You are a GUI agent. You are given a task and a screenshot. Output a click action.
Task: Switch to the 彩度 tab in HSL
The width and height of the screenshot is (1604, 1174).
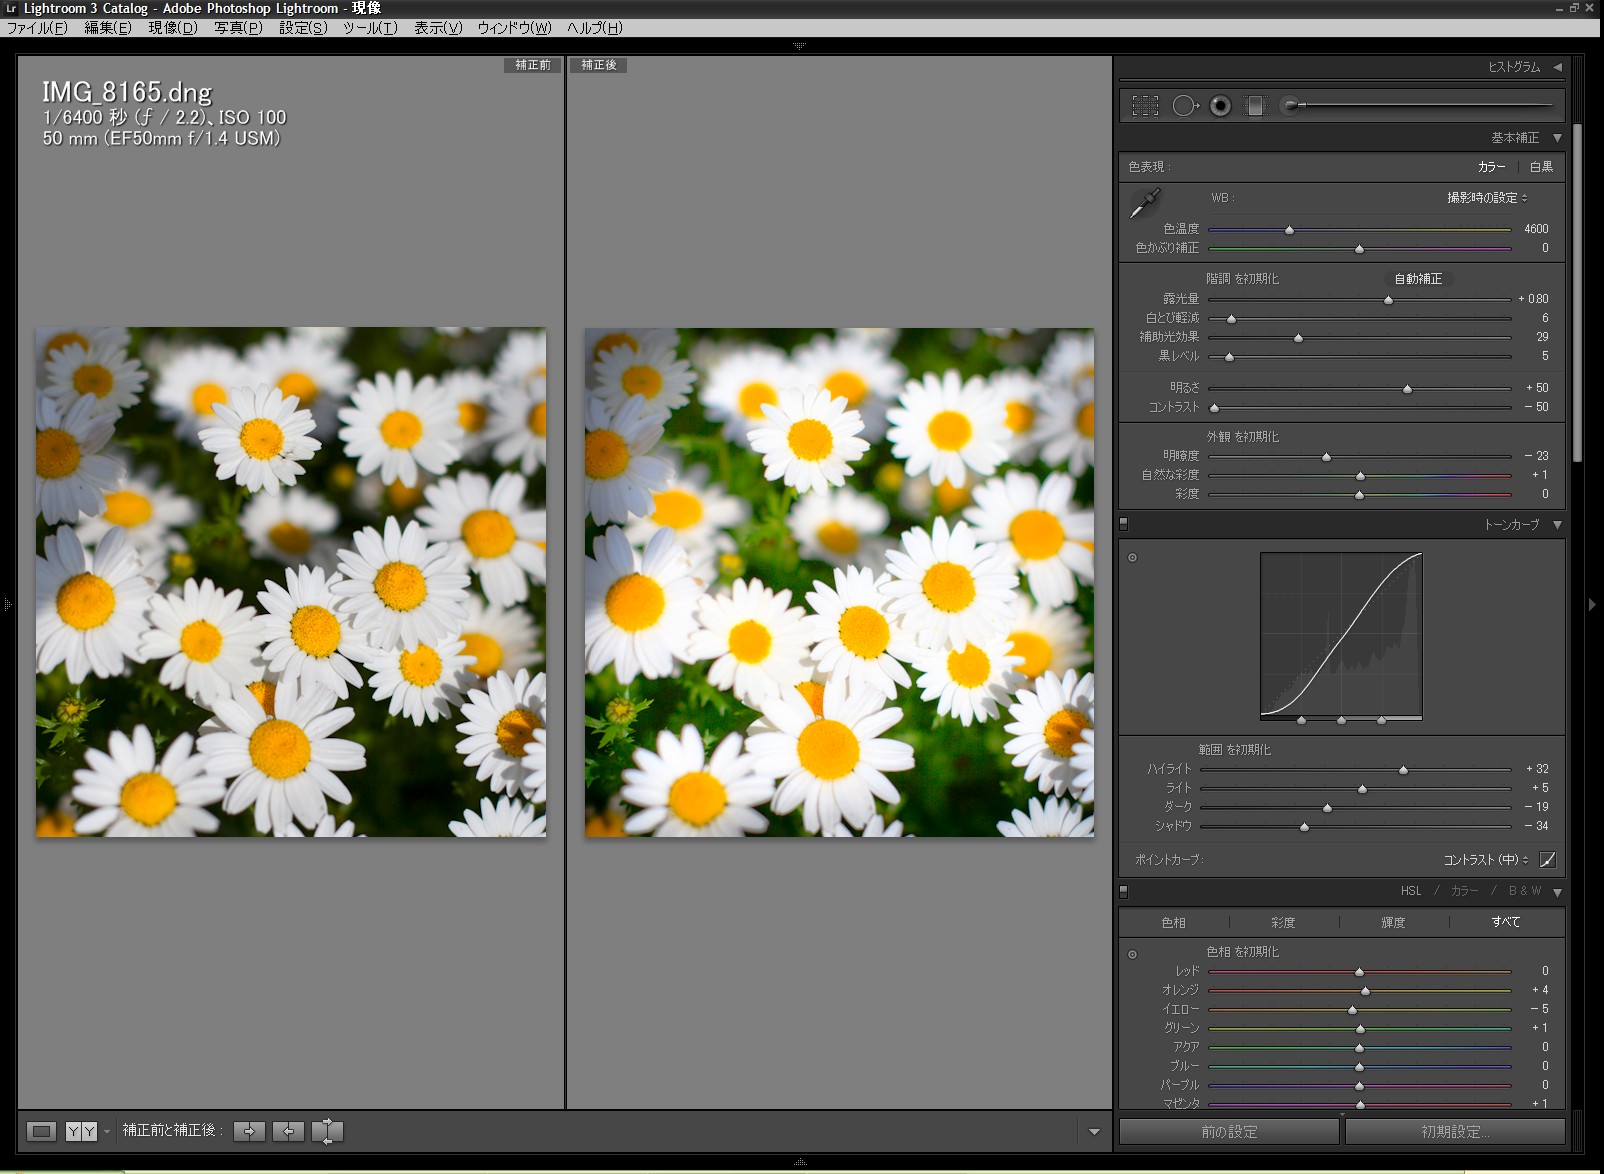(x=1283, y=922)
